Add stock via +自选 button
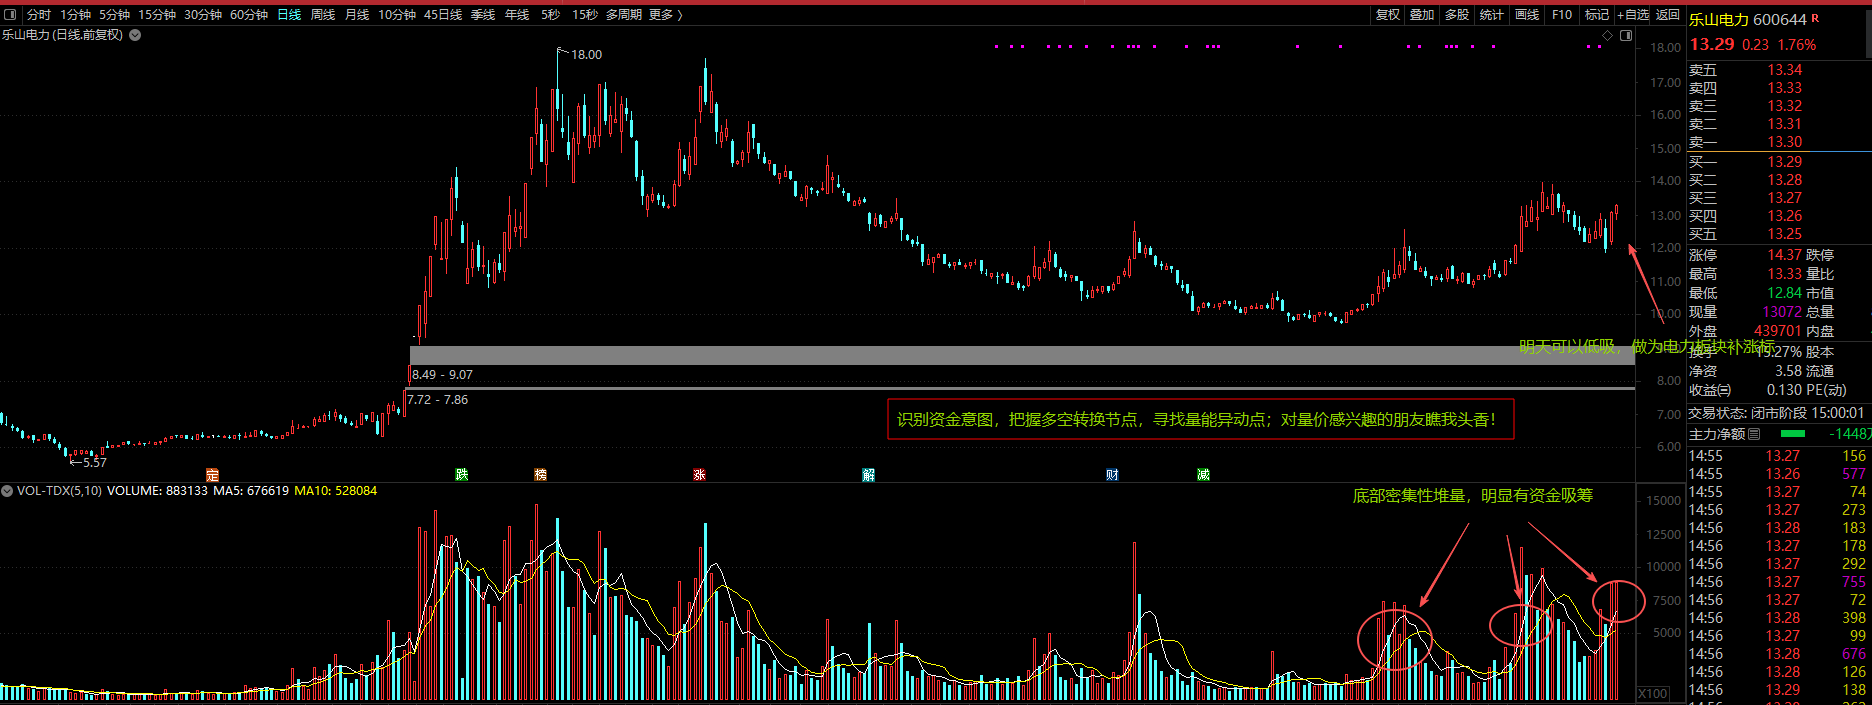This screenshot has width=1872, height=705. click(1633, 15)
